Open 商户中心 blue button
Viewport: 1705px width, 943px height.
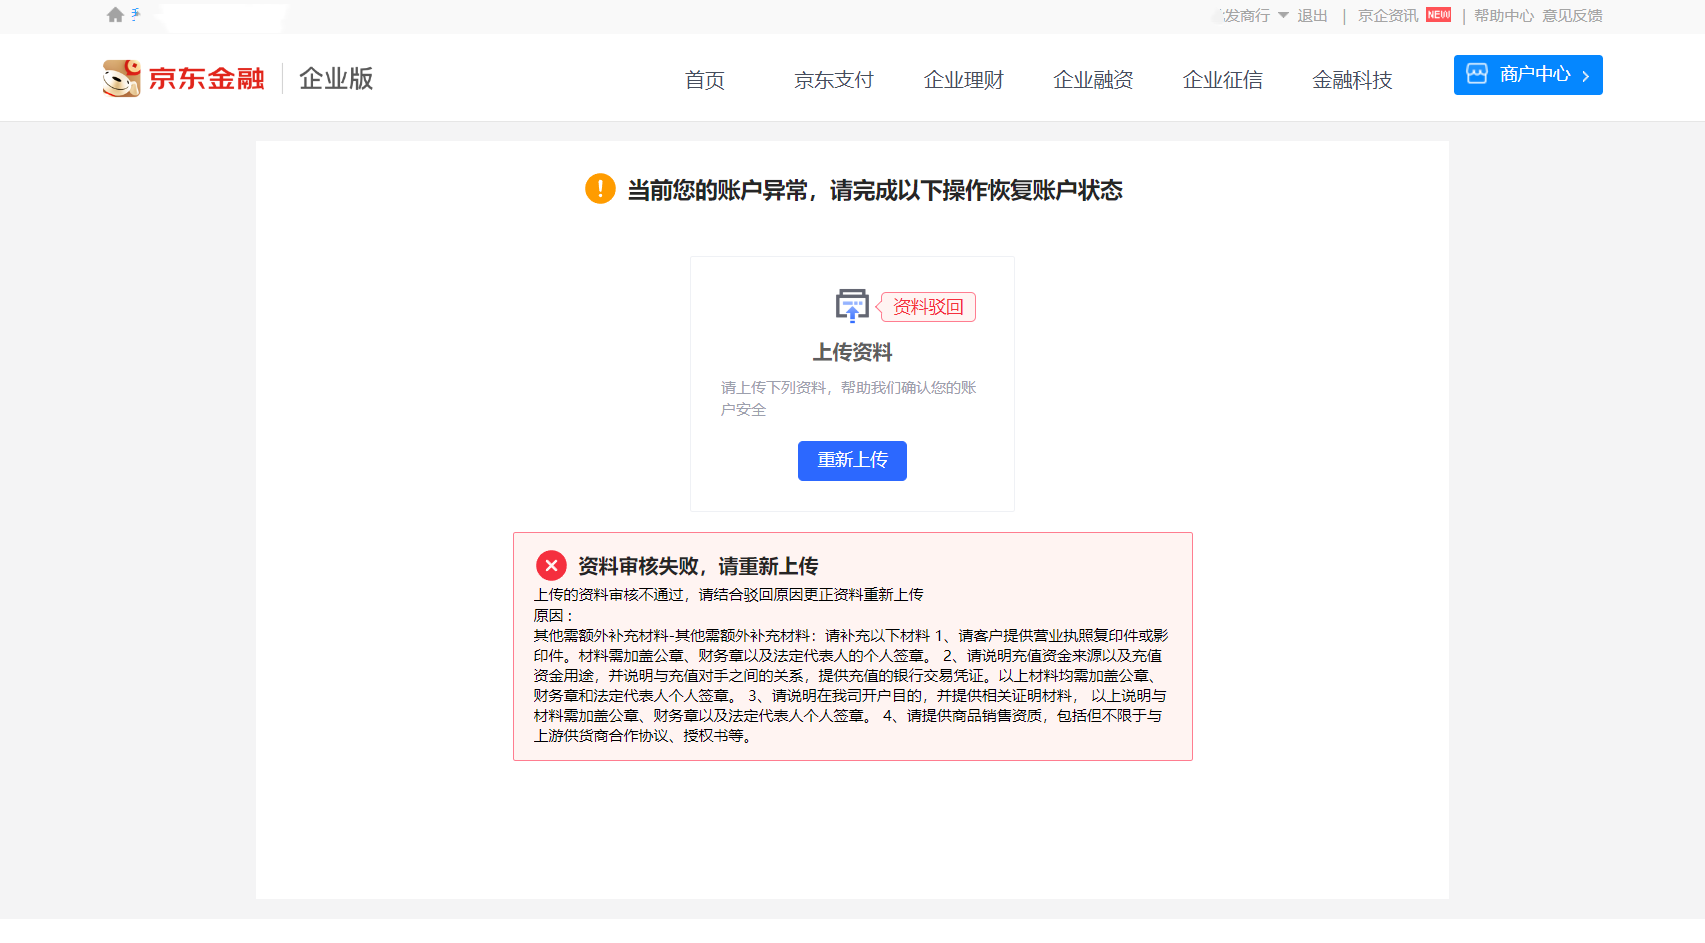[1527, 75]
